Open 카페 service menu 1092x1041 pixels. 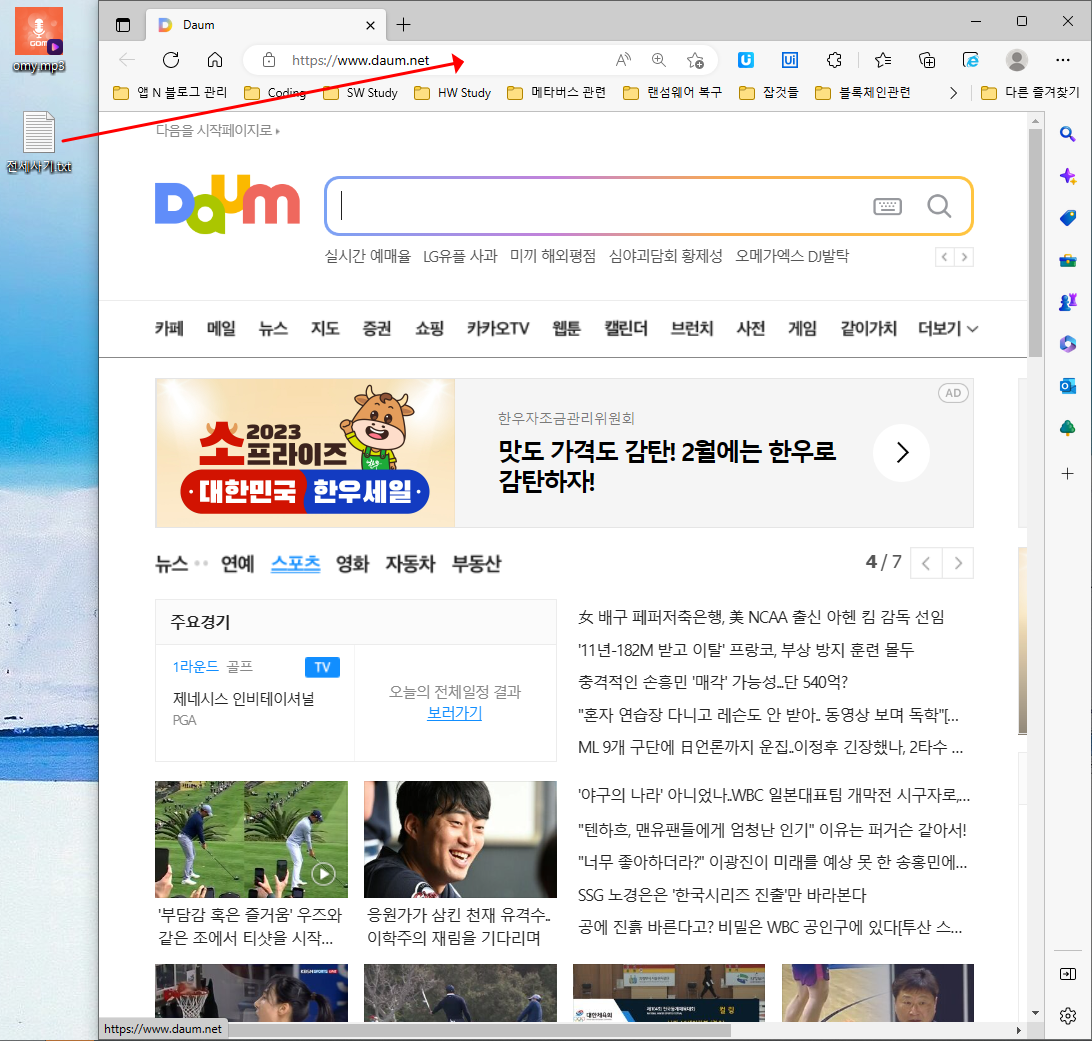(x=169, y=329)
